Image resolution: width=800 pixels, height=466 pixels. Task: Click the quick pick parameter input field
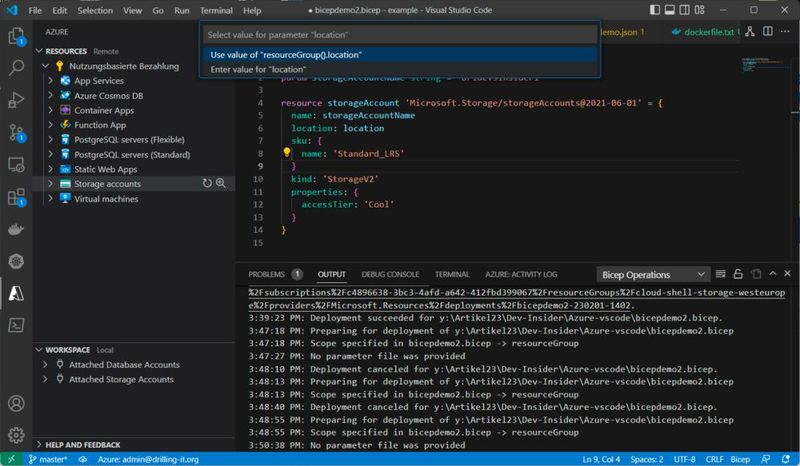(x=400, y=35)
